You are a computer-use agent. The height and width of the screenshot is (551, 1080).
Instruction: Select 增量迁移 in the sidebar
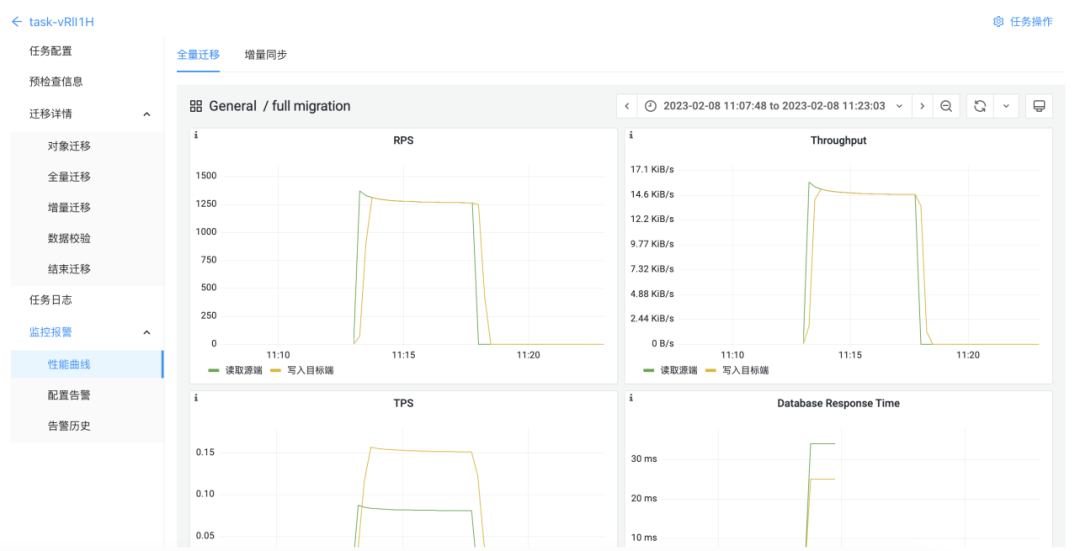point(69,207)
